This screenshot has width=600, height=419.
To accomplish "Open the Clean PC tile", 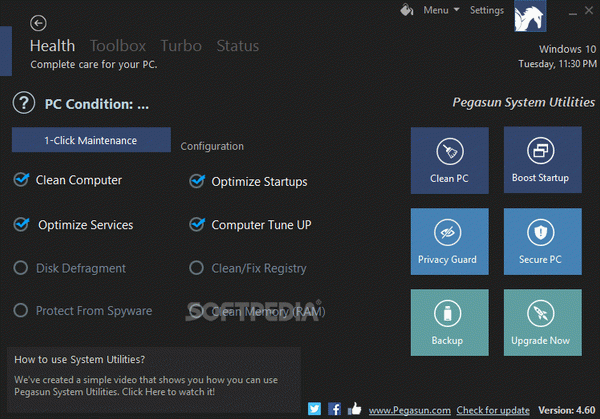I will [x=450, y=161].
